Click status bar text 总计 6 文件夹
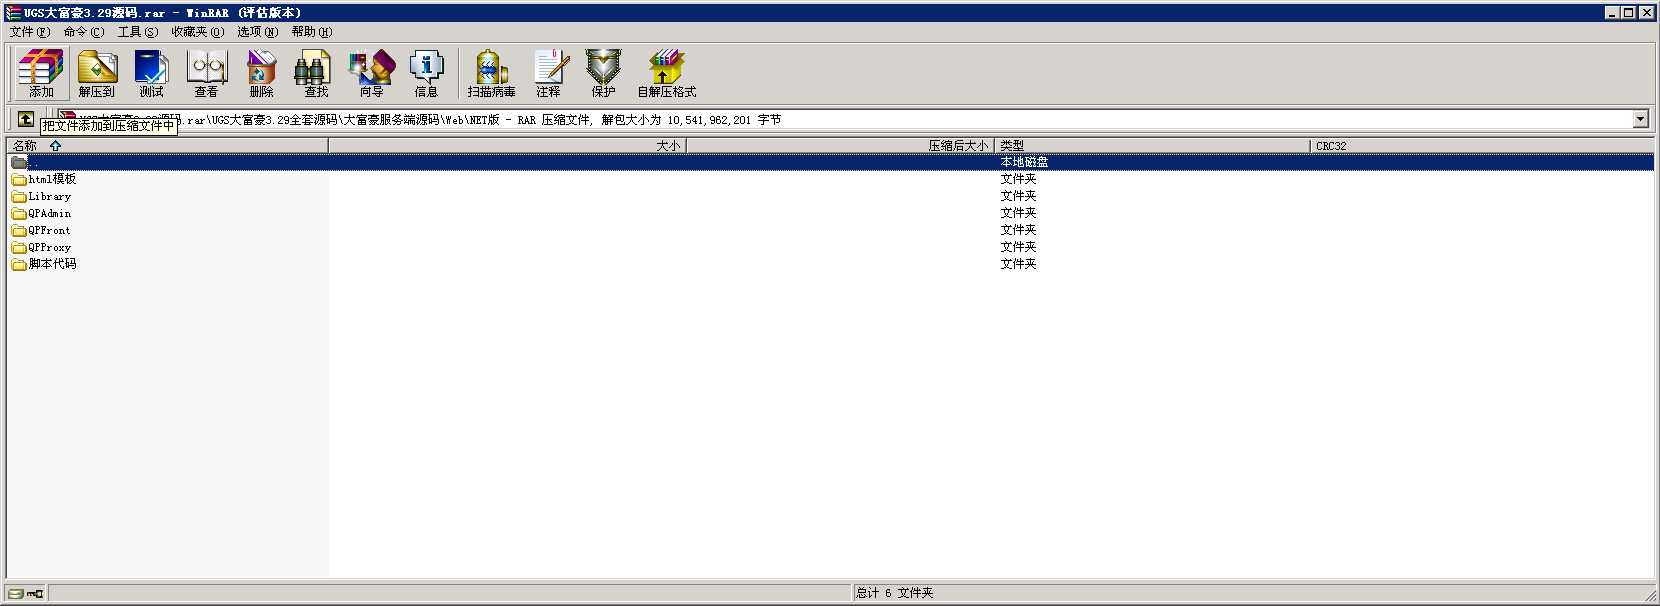The height and width of the screenshot is (606, 1660). click(895, 593)
